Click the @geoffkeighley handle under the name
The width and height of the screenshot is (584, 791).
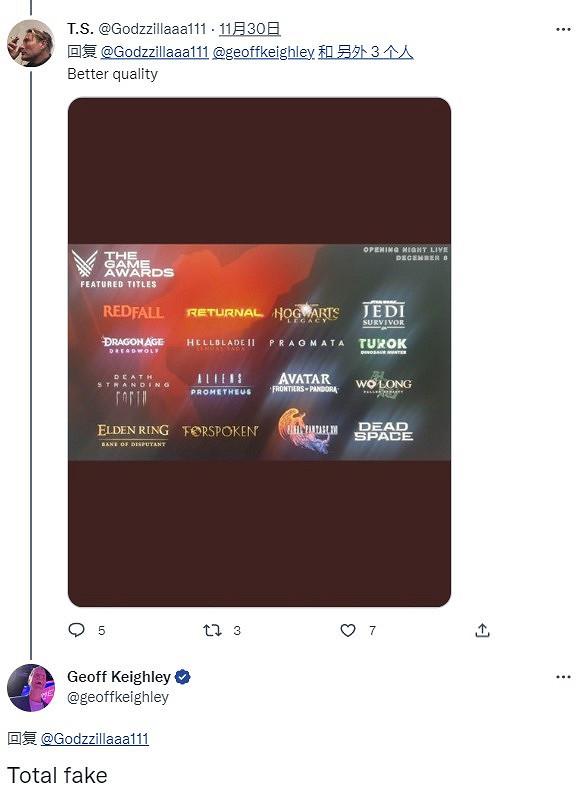(x=118, y=697)
